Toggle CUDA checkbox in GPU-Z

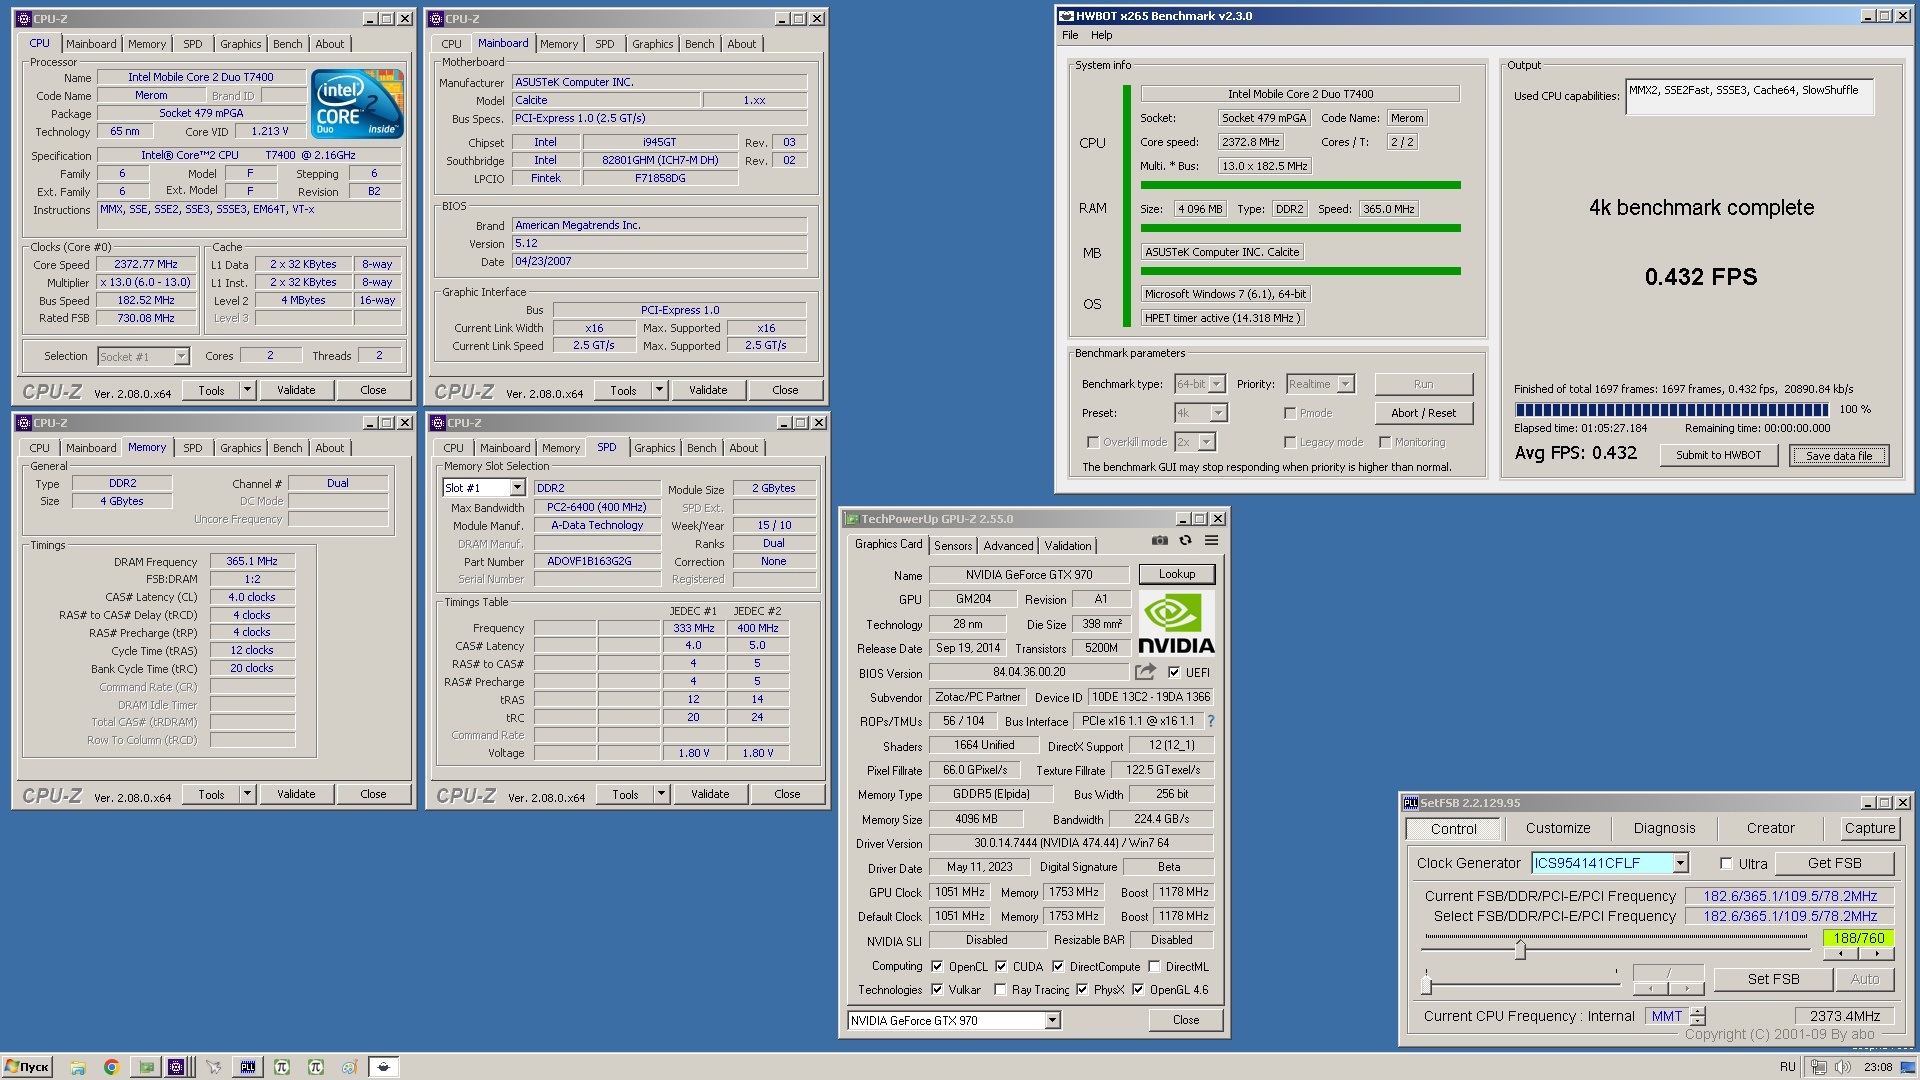click(1001, 966)
